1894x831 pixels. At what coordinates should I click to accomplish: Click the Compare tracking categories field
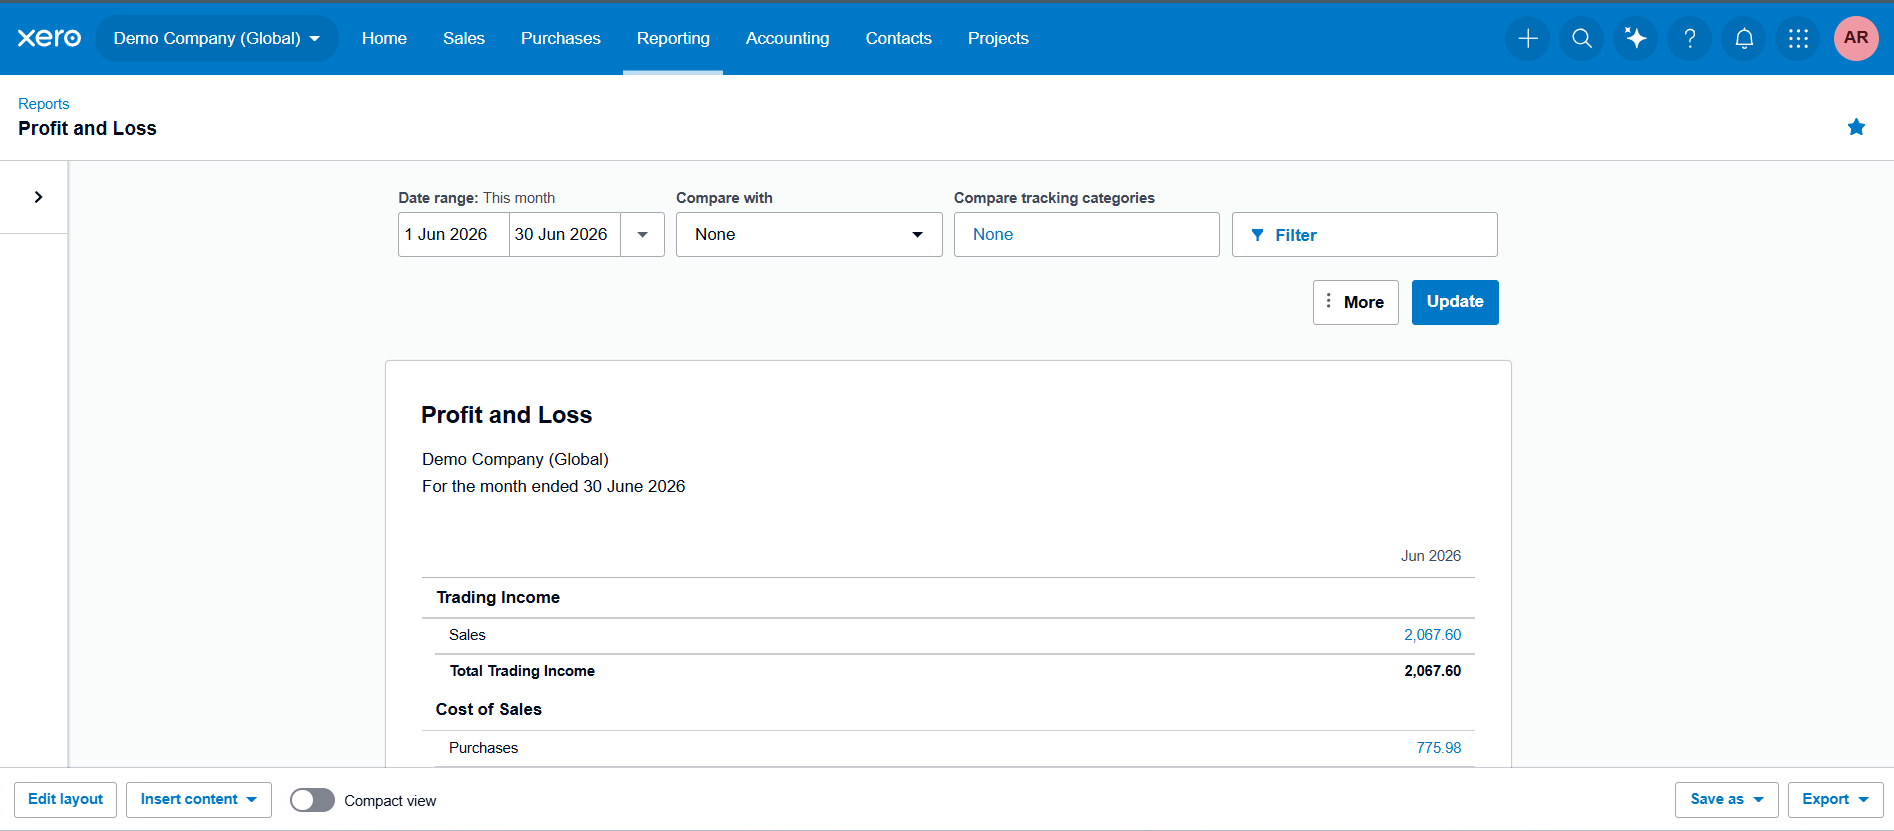click(1086, 234)
